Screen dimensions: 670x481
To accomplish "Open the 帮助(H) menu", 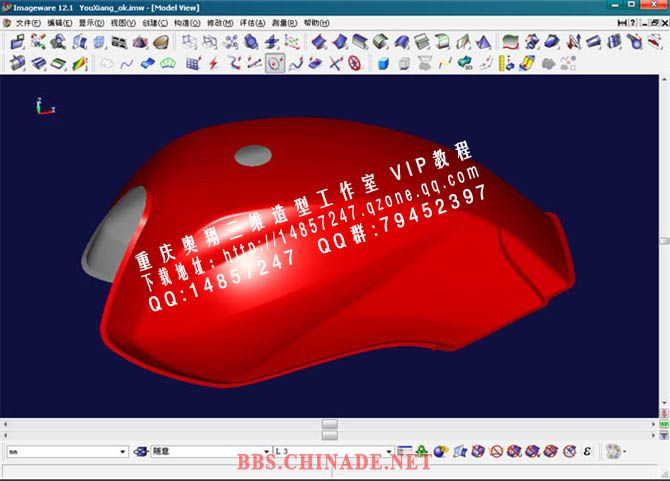I will (x=316, y=23).
